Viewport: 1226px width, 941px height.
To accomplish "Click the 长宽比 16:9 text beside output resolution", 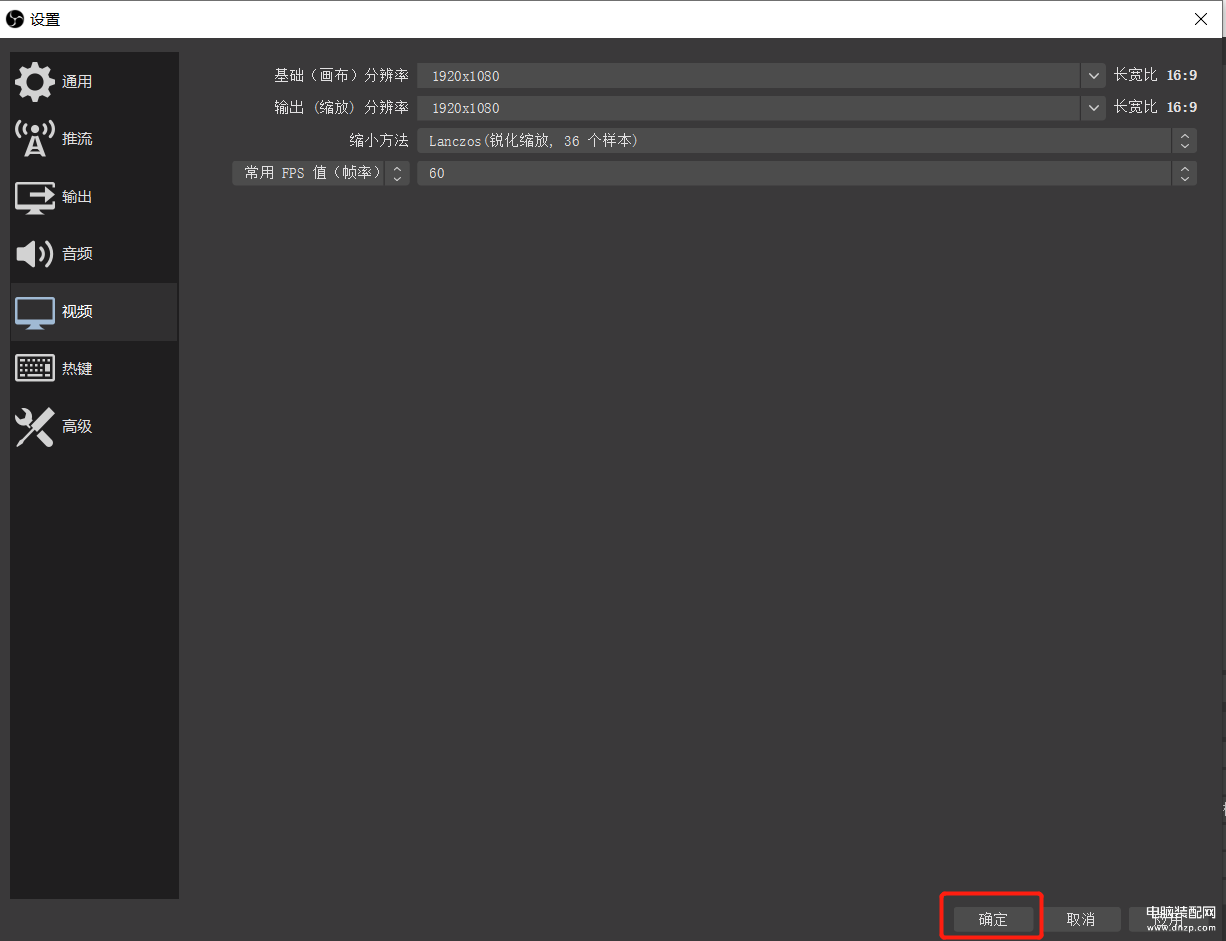I will [1155, 107].
